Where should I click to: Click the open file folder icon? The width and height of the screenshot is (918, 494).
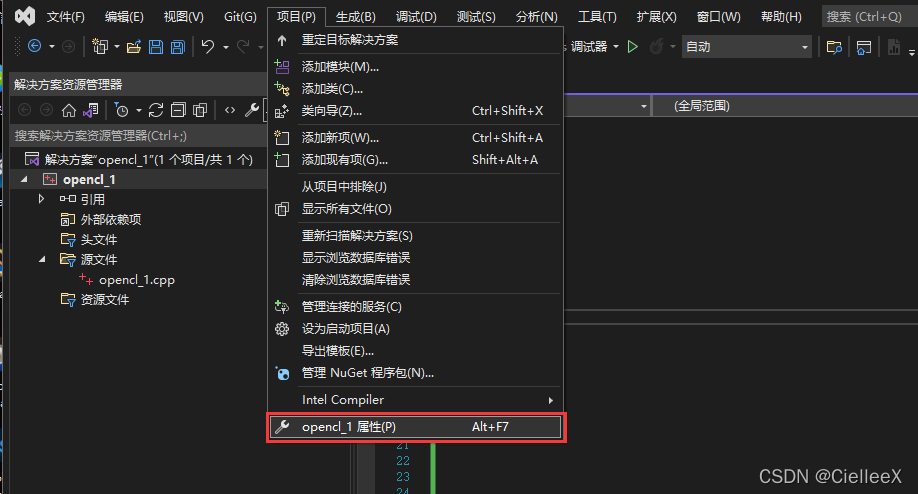[x=134, y=46]
